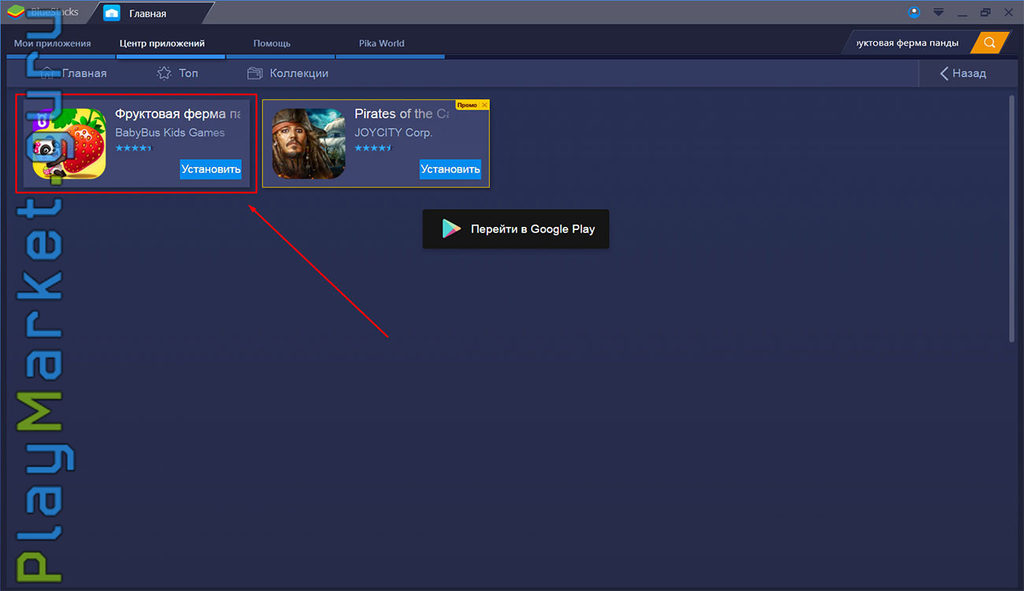
Task: Open the account profile icon in title bar
Action: [x=914, y=12]
